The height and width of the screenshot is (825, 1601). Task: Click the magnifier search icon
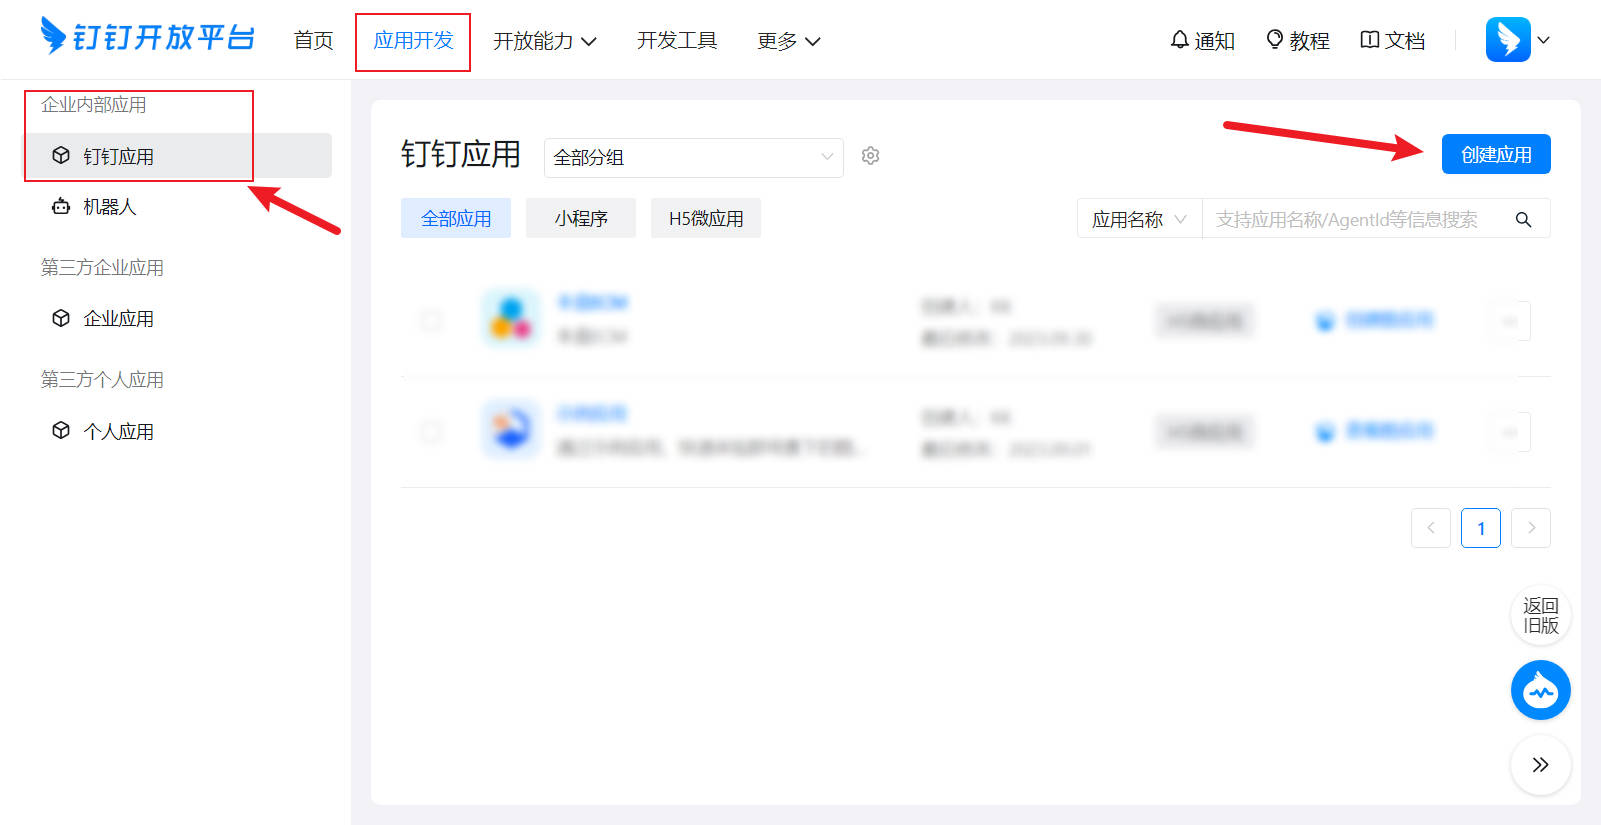(1523, 219)
